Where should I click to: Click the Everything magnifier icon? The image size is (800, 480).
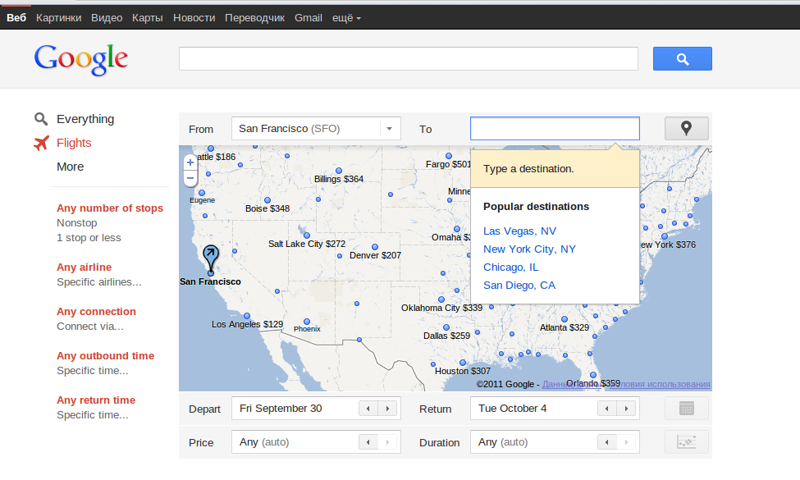[x=41, y=119]
